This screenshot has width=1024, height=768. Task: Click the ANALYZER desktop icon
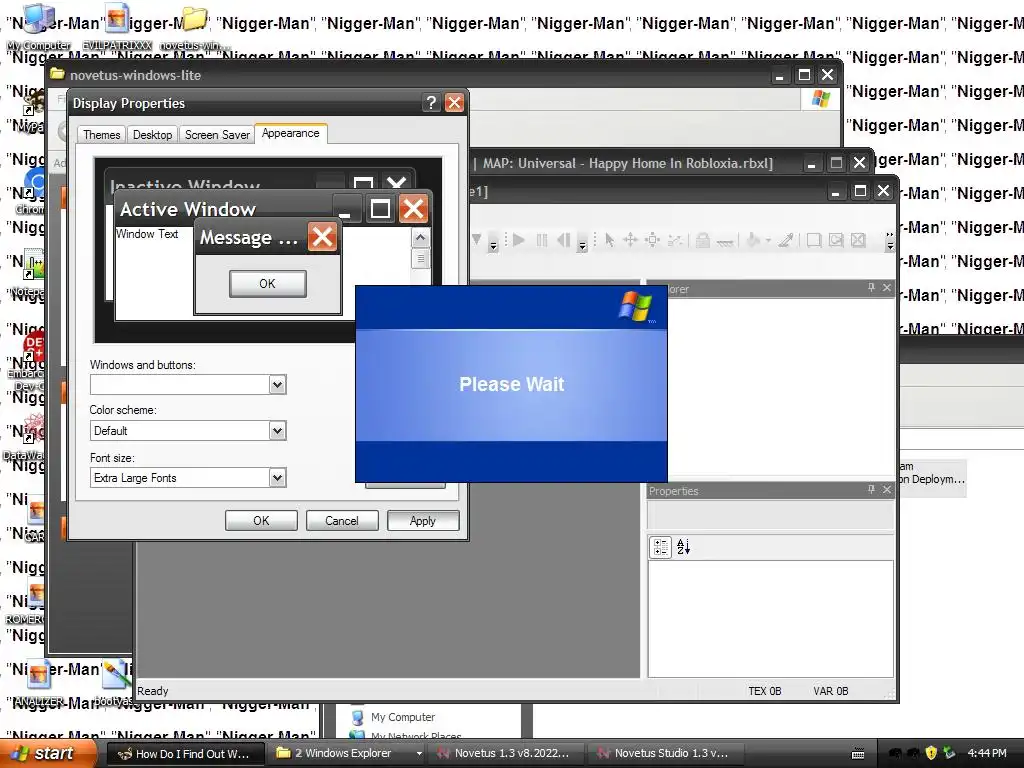click(x=38, y=682)
